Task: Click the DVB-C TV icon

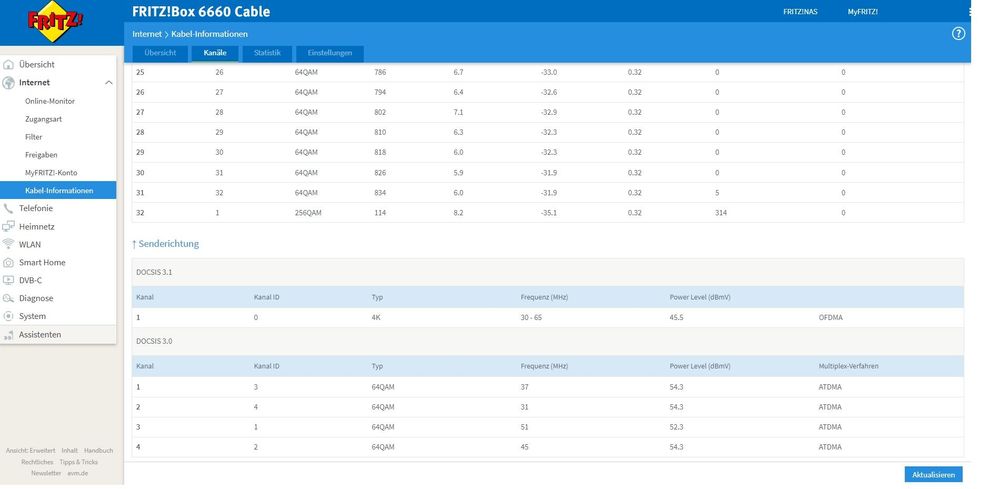Action: point(8,280)
